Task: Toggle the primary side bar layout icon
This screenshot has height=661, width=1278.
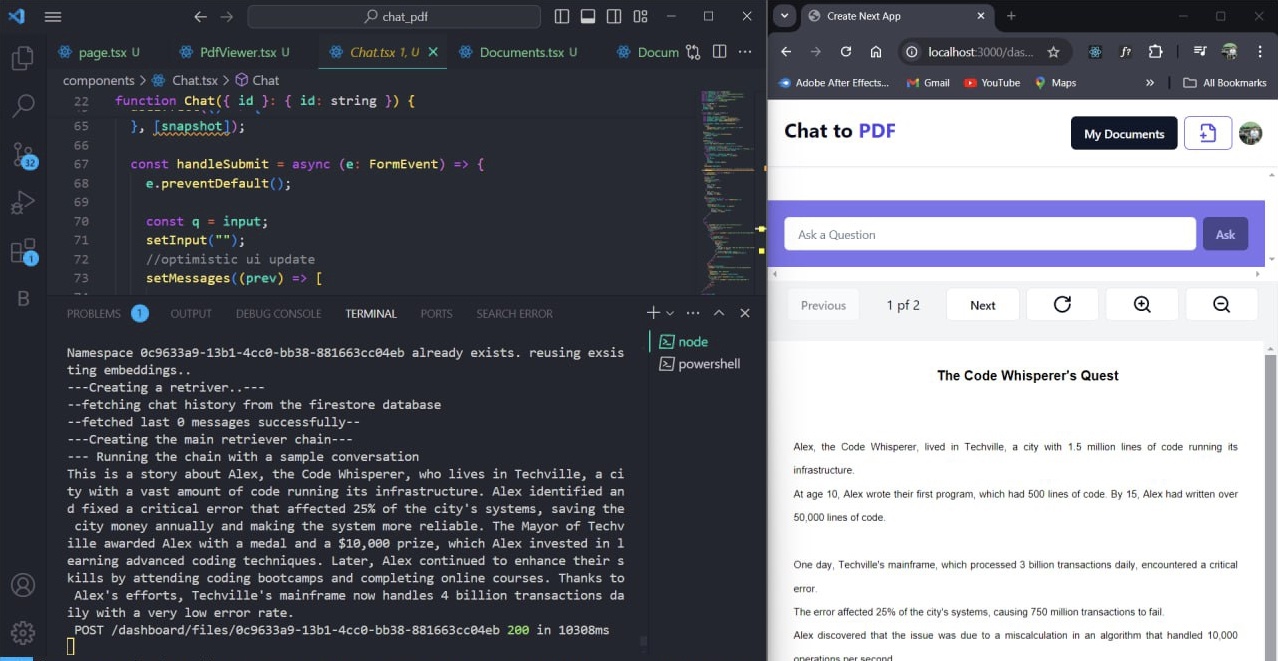Action: (x=562, y=16)
